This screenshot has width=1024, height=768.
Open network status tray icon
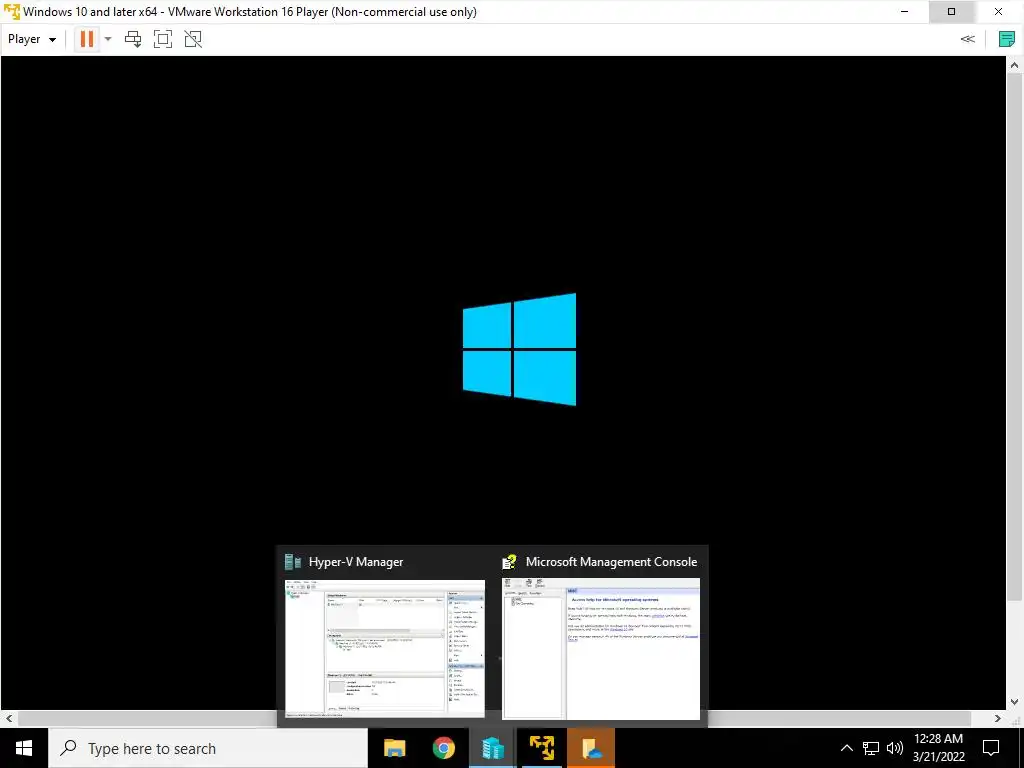pyautogui.click(x=871, y=748)
